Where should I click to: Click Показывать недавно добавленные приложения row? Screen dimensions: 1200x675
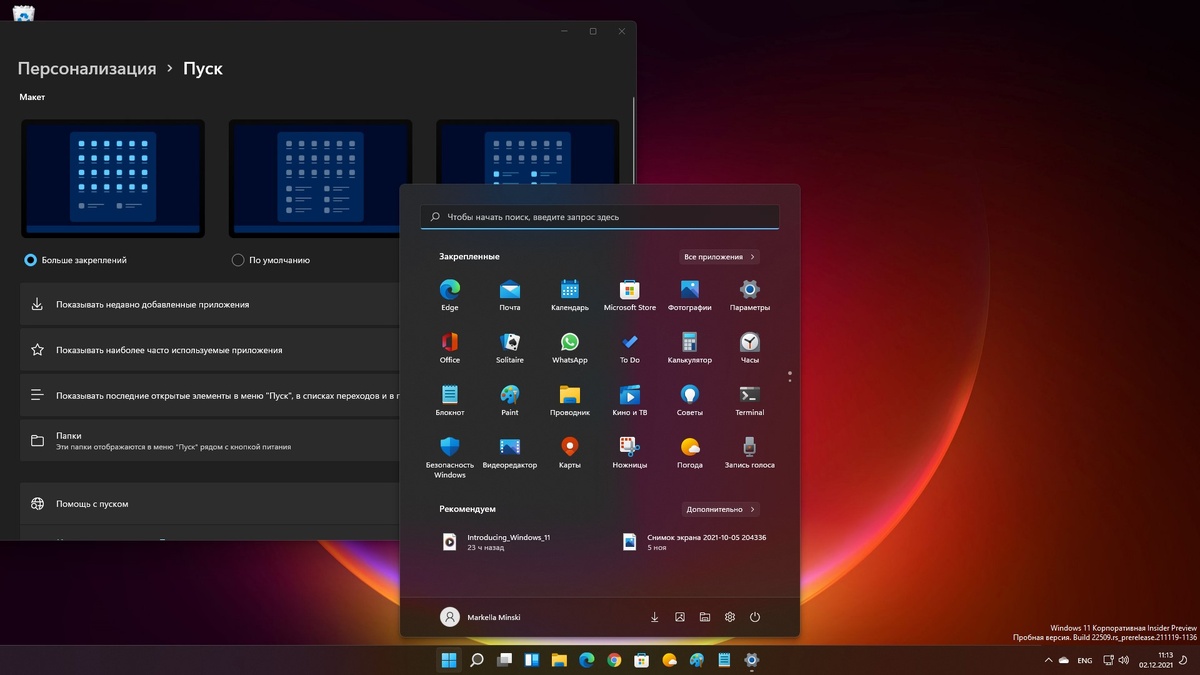210,304
